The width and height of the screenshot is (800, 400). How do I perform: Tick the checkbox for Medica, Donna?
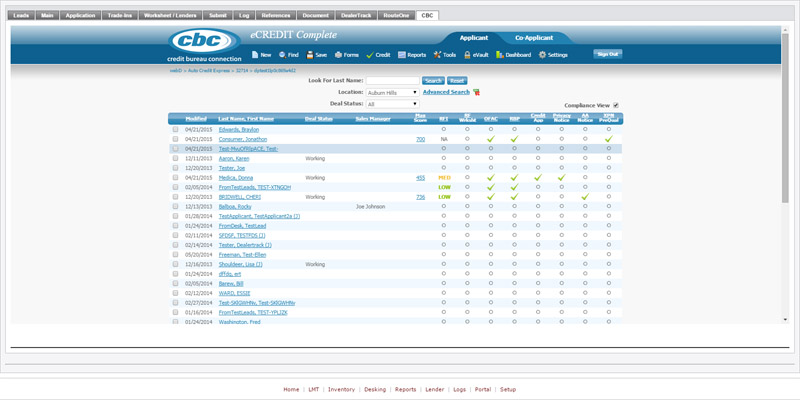click(x=176, y=178)
